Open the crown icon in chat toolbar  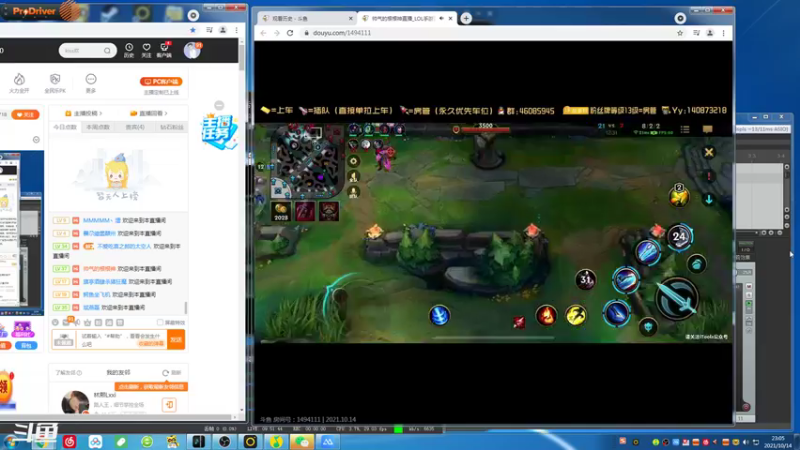87,322
